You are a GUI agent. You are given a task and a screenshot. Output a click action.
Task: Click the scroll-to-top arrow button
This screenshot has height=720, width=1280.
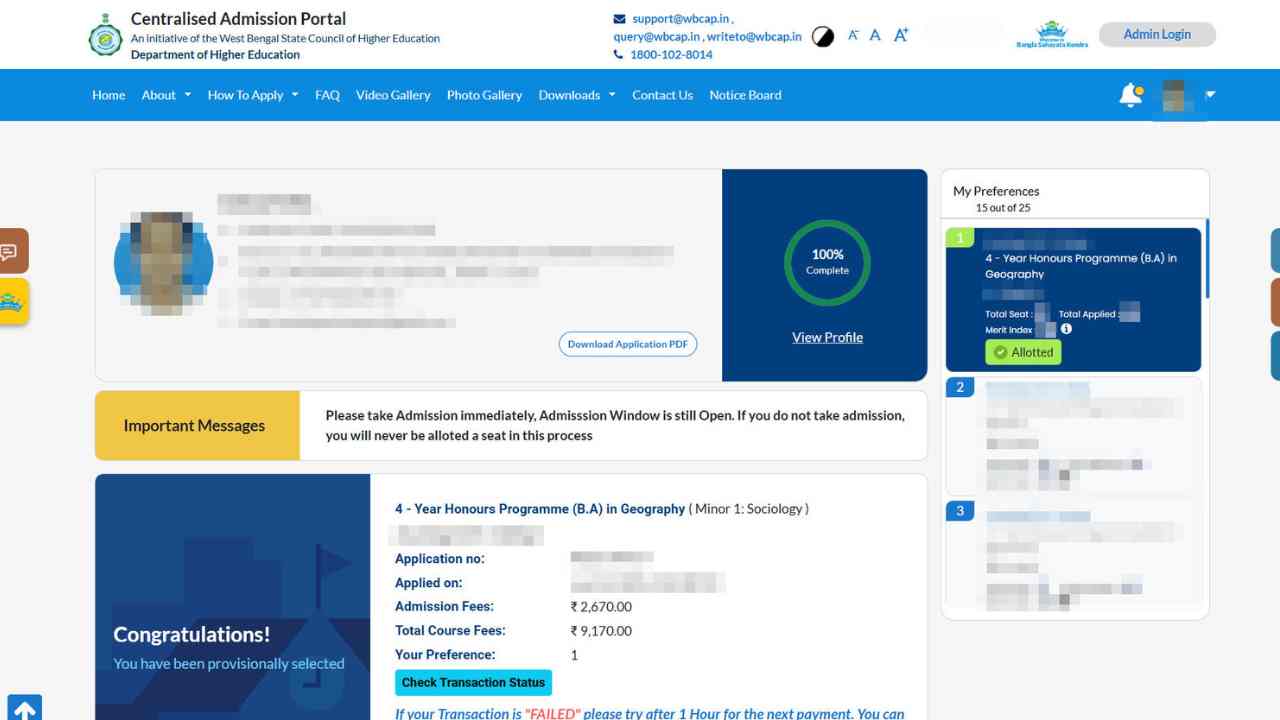[24, 708]
